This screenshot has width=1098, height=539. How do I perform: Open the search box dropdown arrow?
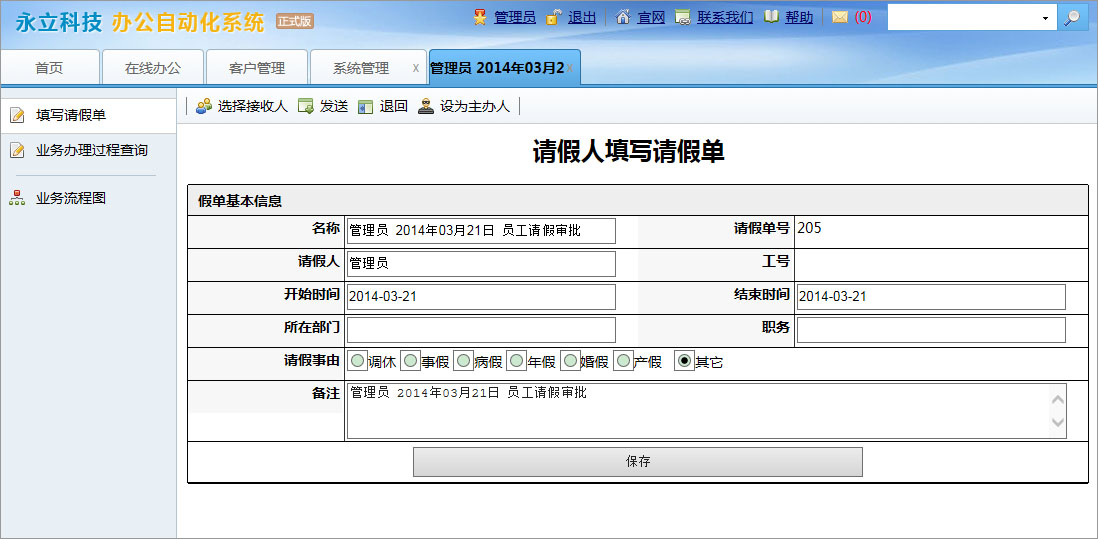pyautogui.click(x=1045, y=19)
